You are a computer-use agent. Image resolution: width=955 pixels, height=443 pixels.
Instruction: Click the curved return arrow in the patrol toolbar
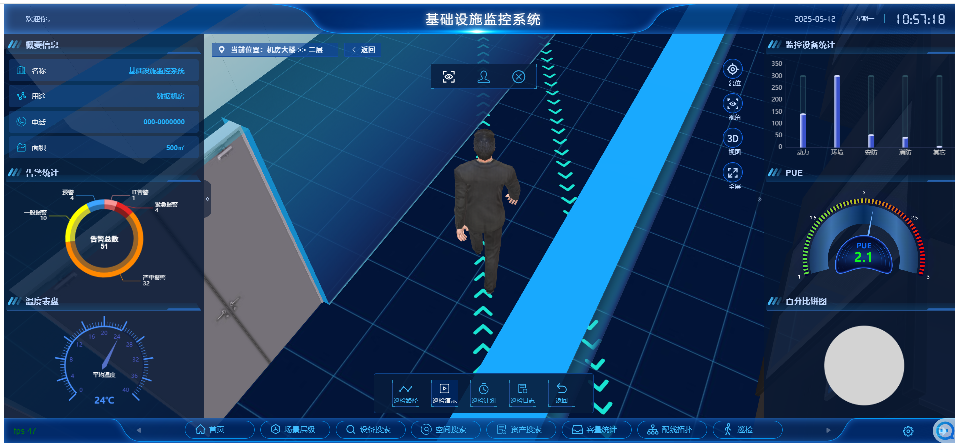[x=562, y=393]
